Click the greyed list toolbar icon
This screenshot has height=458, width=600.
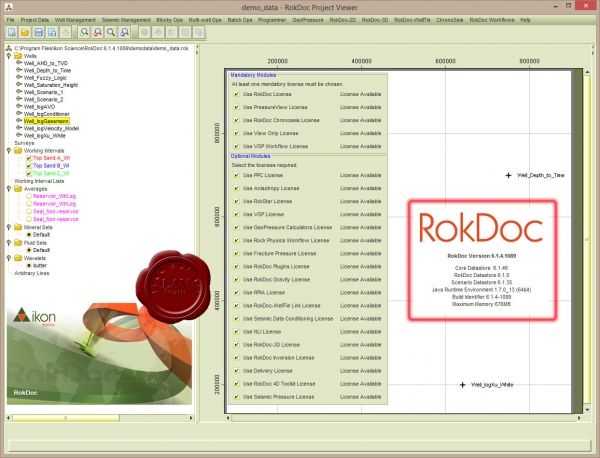171,33
